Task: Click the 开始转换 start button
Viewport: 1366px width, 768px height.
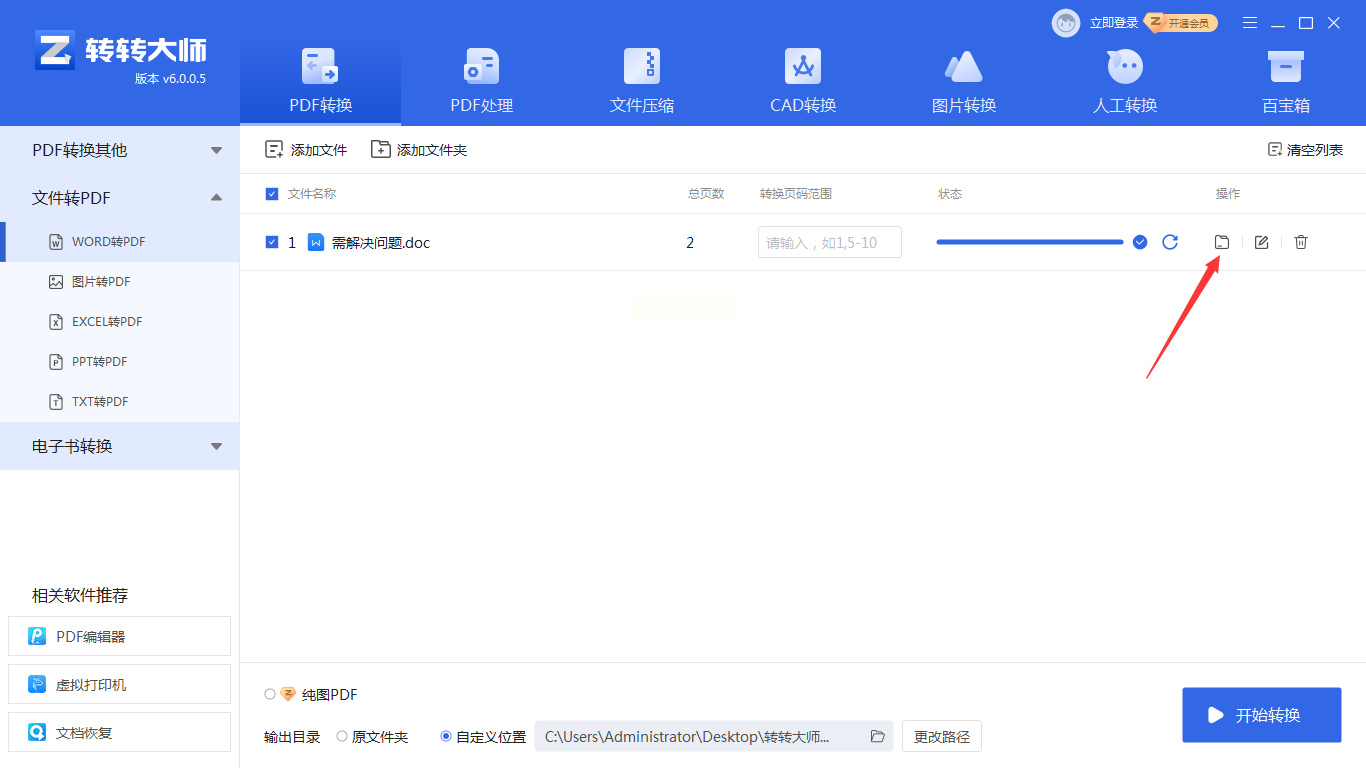Action: click(1262, 715)
